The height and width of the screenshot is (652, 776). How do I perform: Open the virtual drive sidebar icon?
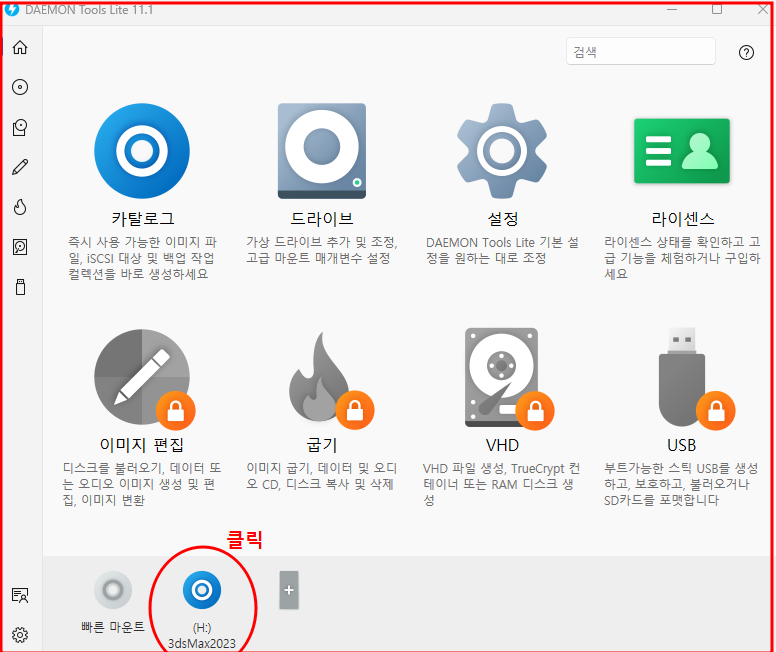[20, 127]
